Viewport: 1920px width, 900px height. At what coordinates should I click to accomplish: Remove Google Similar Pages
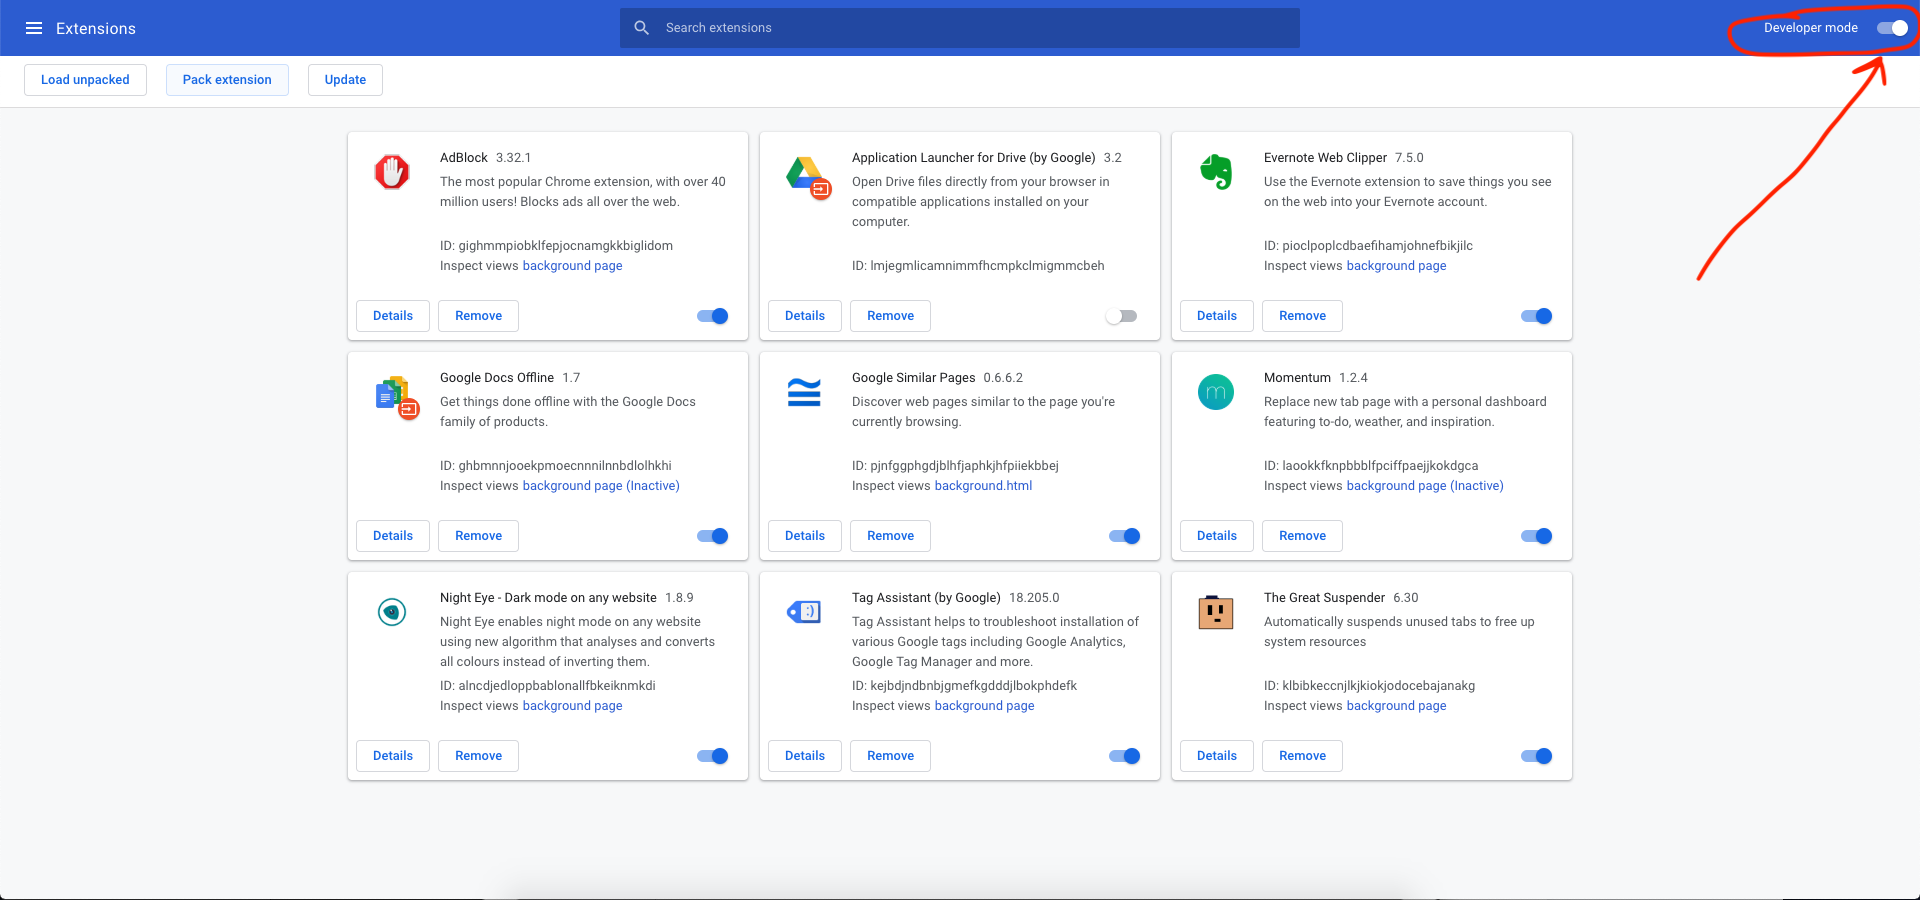tap(890, 536)
